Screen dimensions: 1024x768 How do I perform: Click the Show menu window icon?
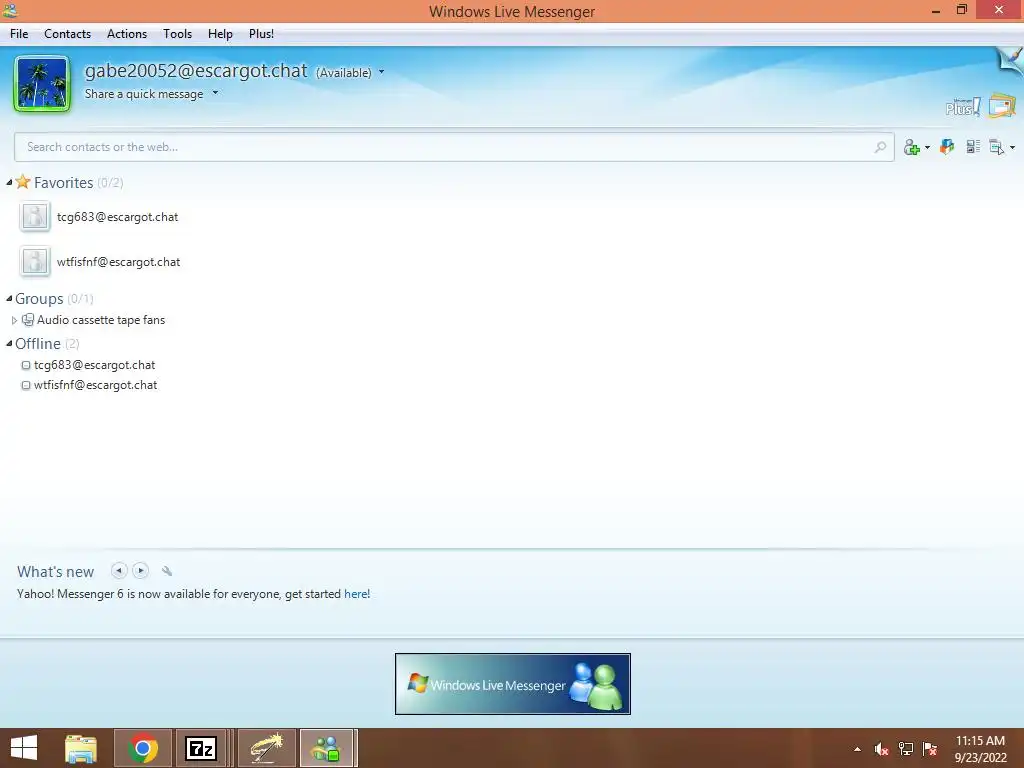point(997,148)
